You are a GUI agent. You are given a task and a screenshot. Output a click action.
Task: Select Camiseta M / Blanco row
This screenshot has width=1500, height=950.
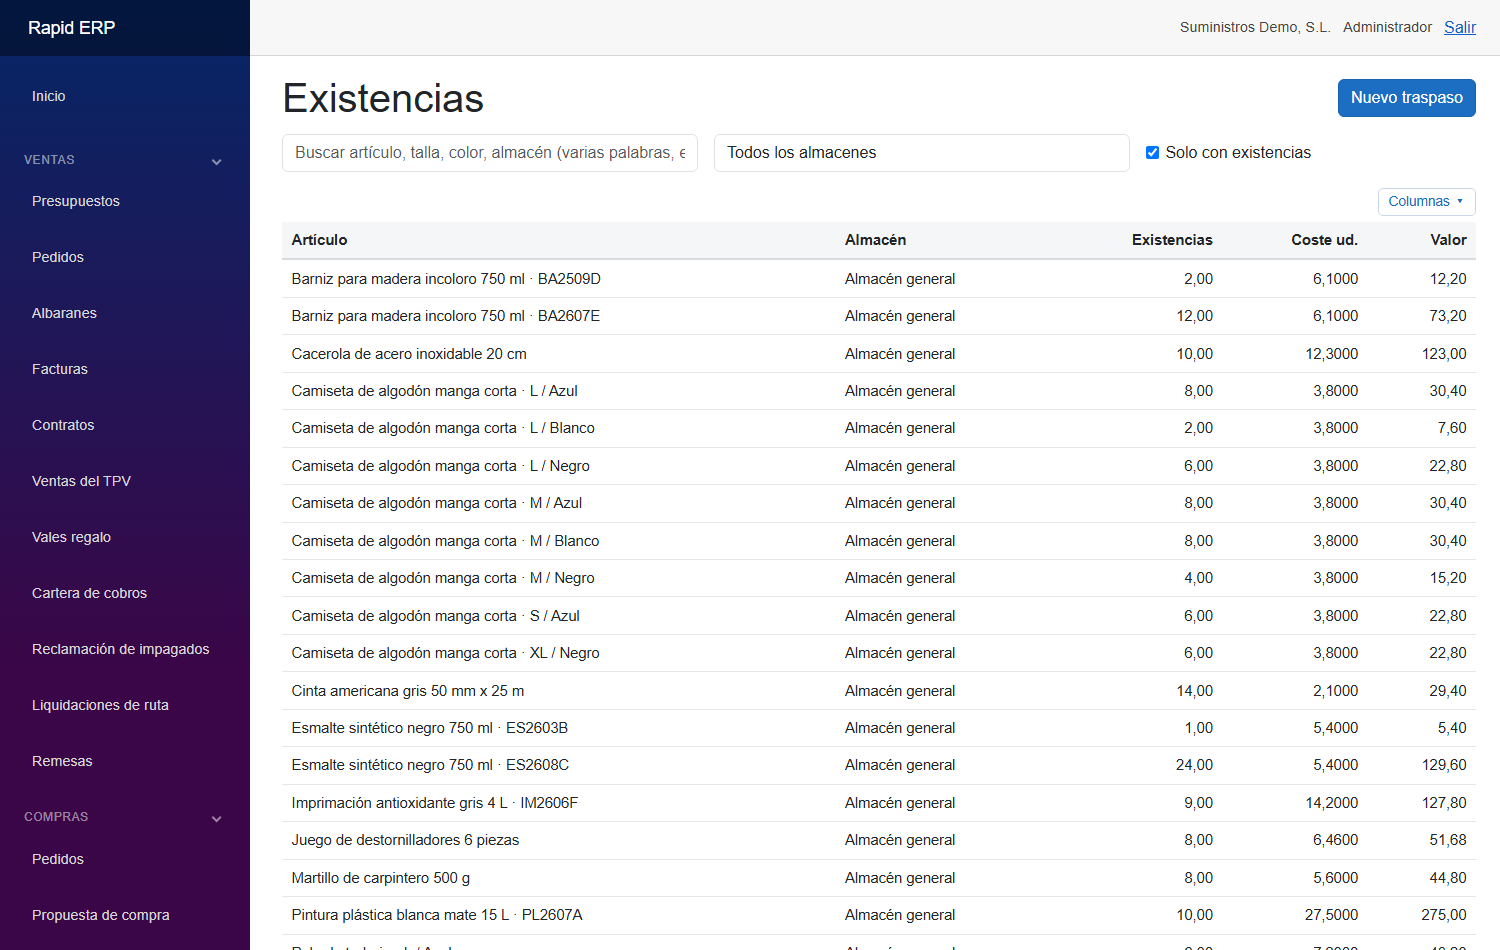click(x=879, y=541)
